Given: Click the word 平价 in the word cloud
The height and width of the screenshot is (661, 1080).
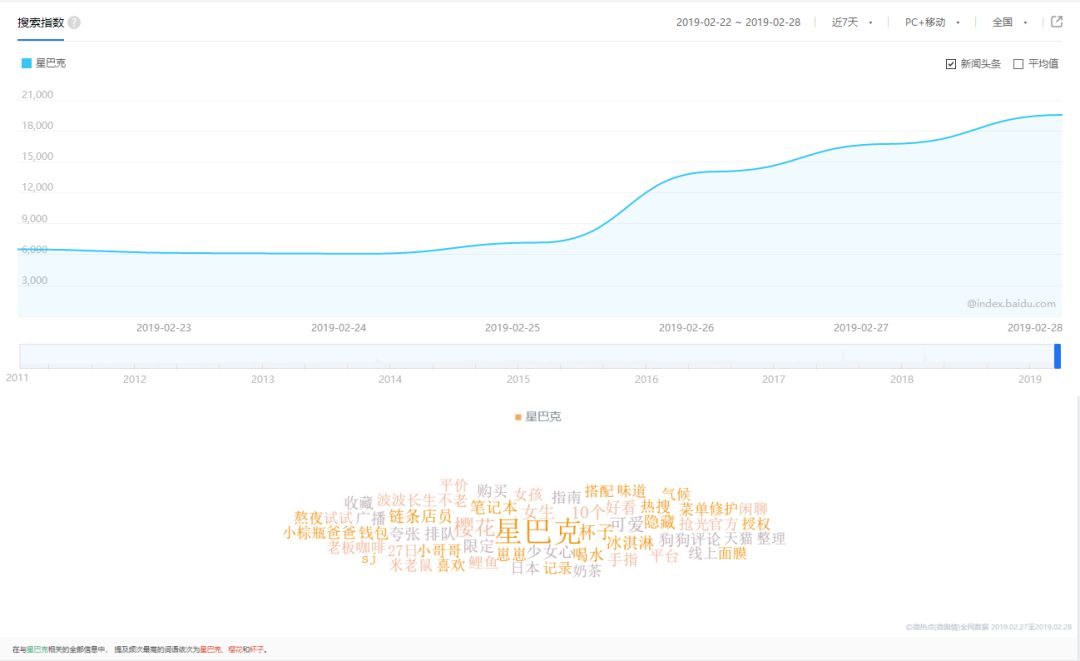Looking at the screenshot, I should [454, 485].
